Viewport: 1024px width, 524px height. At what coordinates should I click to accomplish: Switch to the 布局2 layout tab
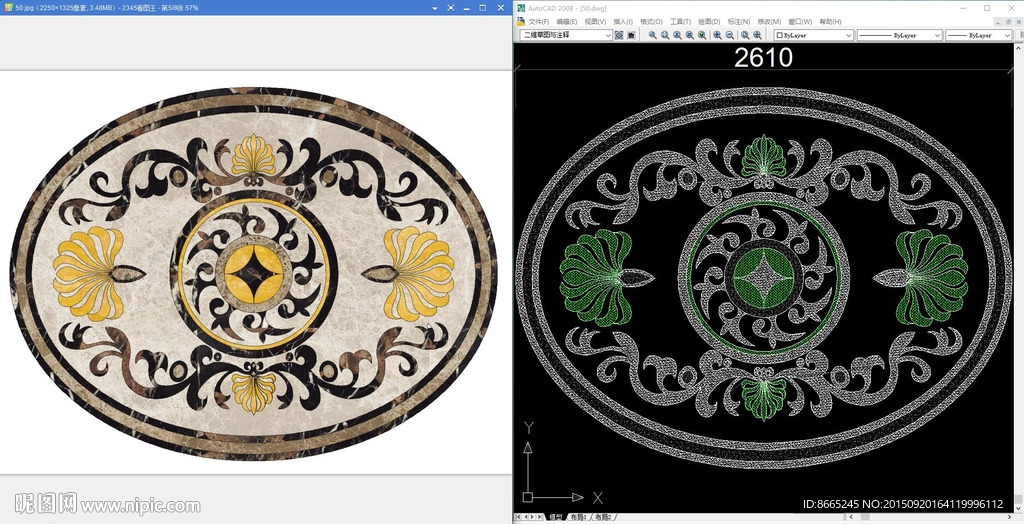click(x=601, y=517)
